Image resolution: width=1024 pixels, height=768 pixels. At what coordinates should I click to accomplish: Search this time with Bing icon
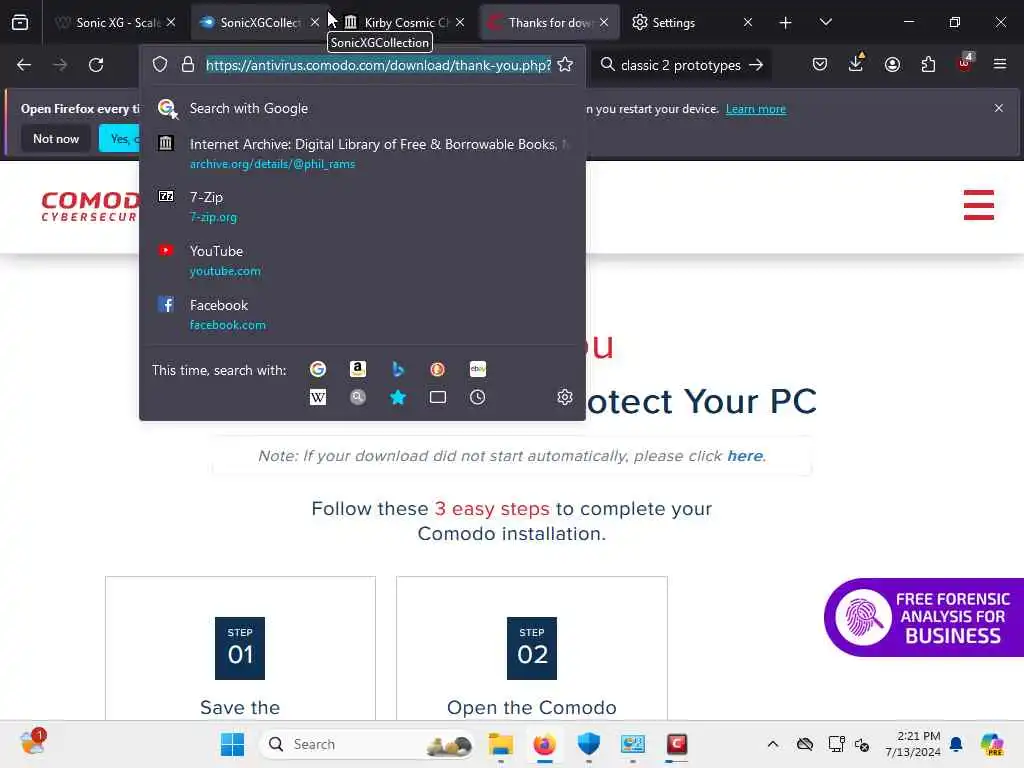(x=398, y=370)
